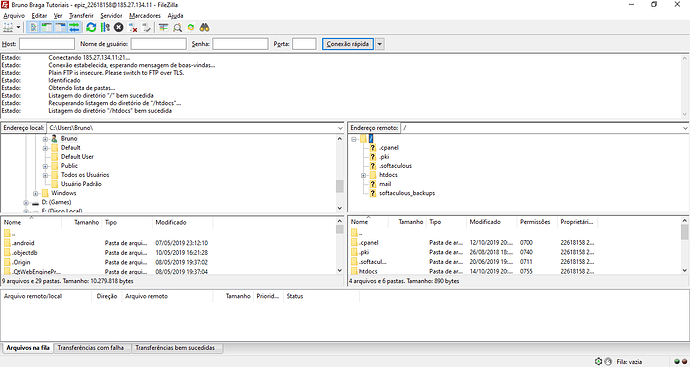Click the speed limits gear icon in status bar
Image resolution: width=690 pixels, height=367 pixels.
(x=598, y=361)
